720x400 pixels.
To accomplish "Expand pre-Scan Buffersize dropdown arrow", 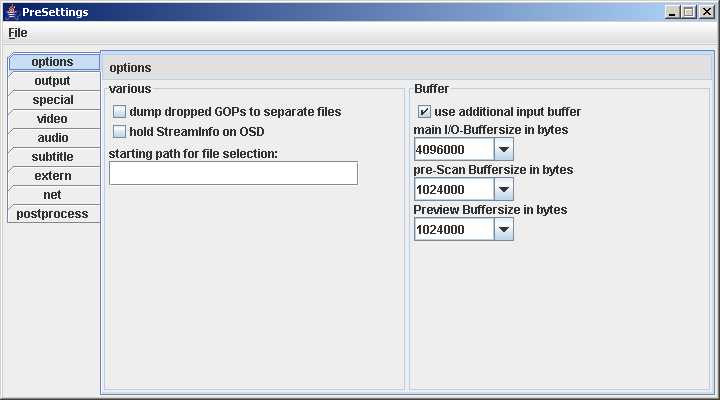I will [x=504, y=189].
